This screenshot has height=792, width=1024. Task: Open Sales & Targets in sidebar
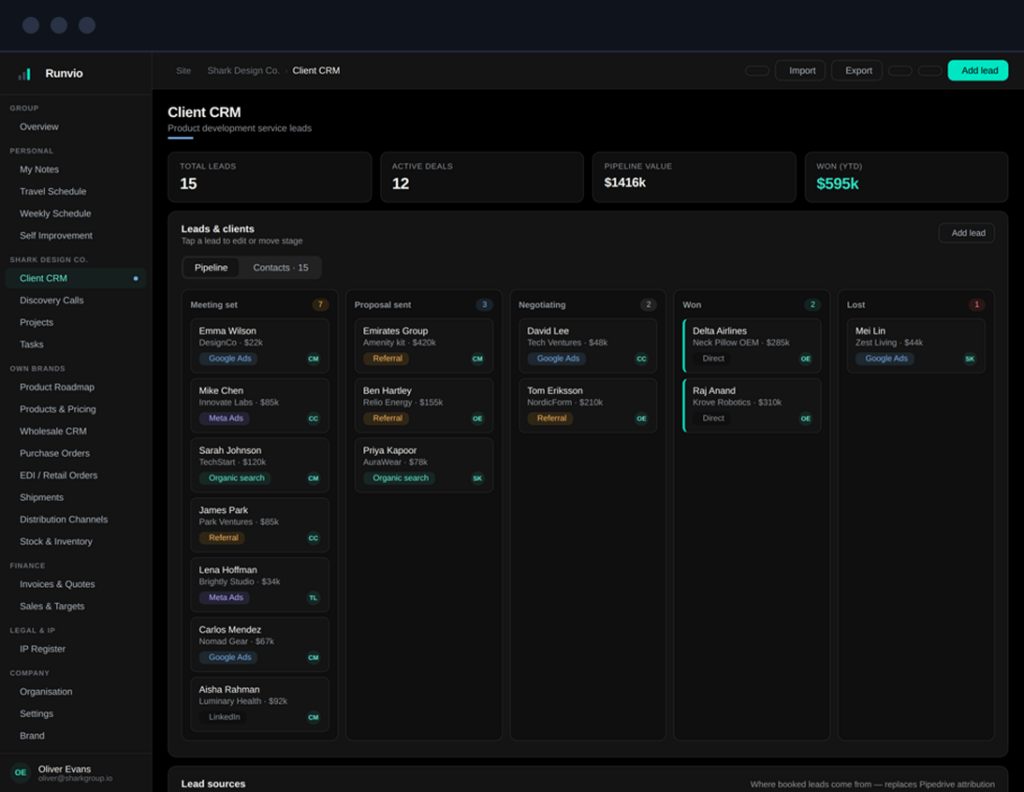[76, 607]
